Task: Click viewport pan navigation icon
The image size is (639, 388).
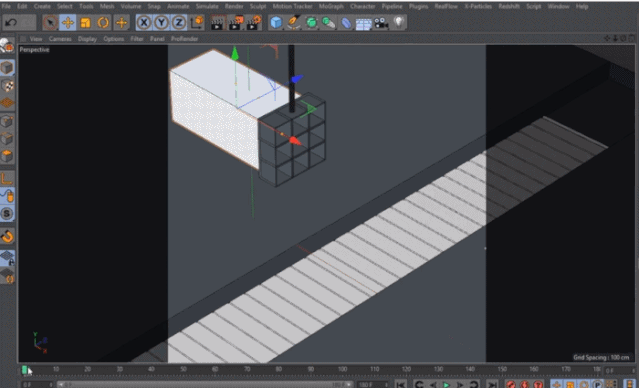Action: tap(607, 38)
